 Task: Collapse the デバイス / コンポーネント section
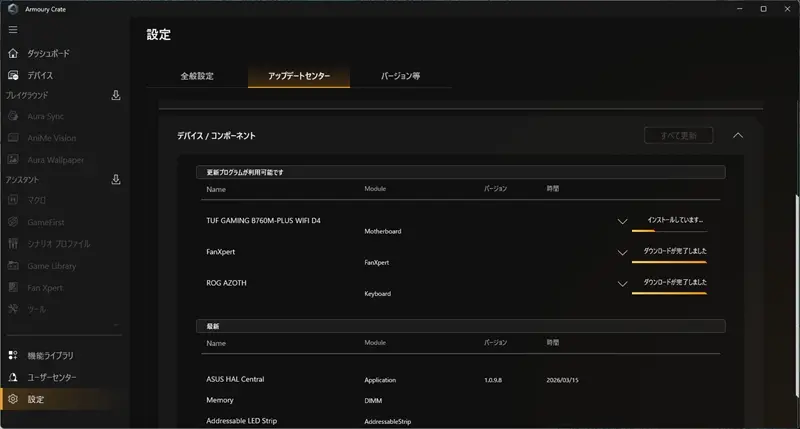tap(738, 135)
